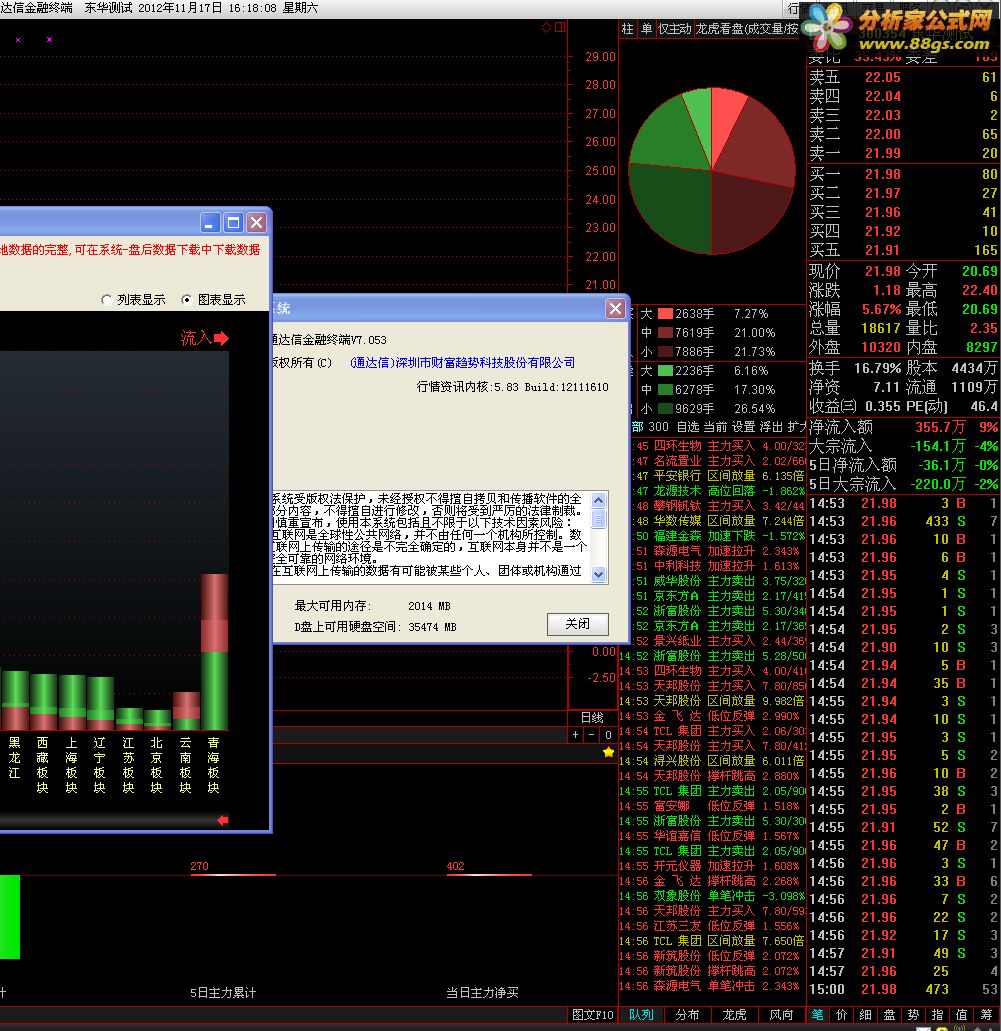
Task: Click the pie chart in 龙虎看盘
Action: (712, 171)
